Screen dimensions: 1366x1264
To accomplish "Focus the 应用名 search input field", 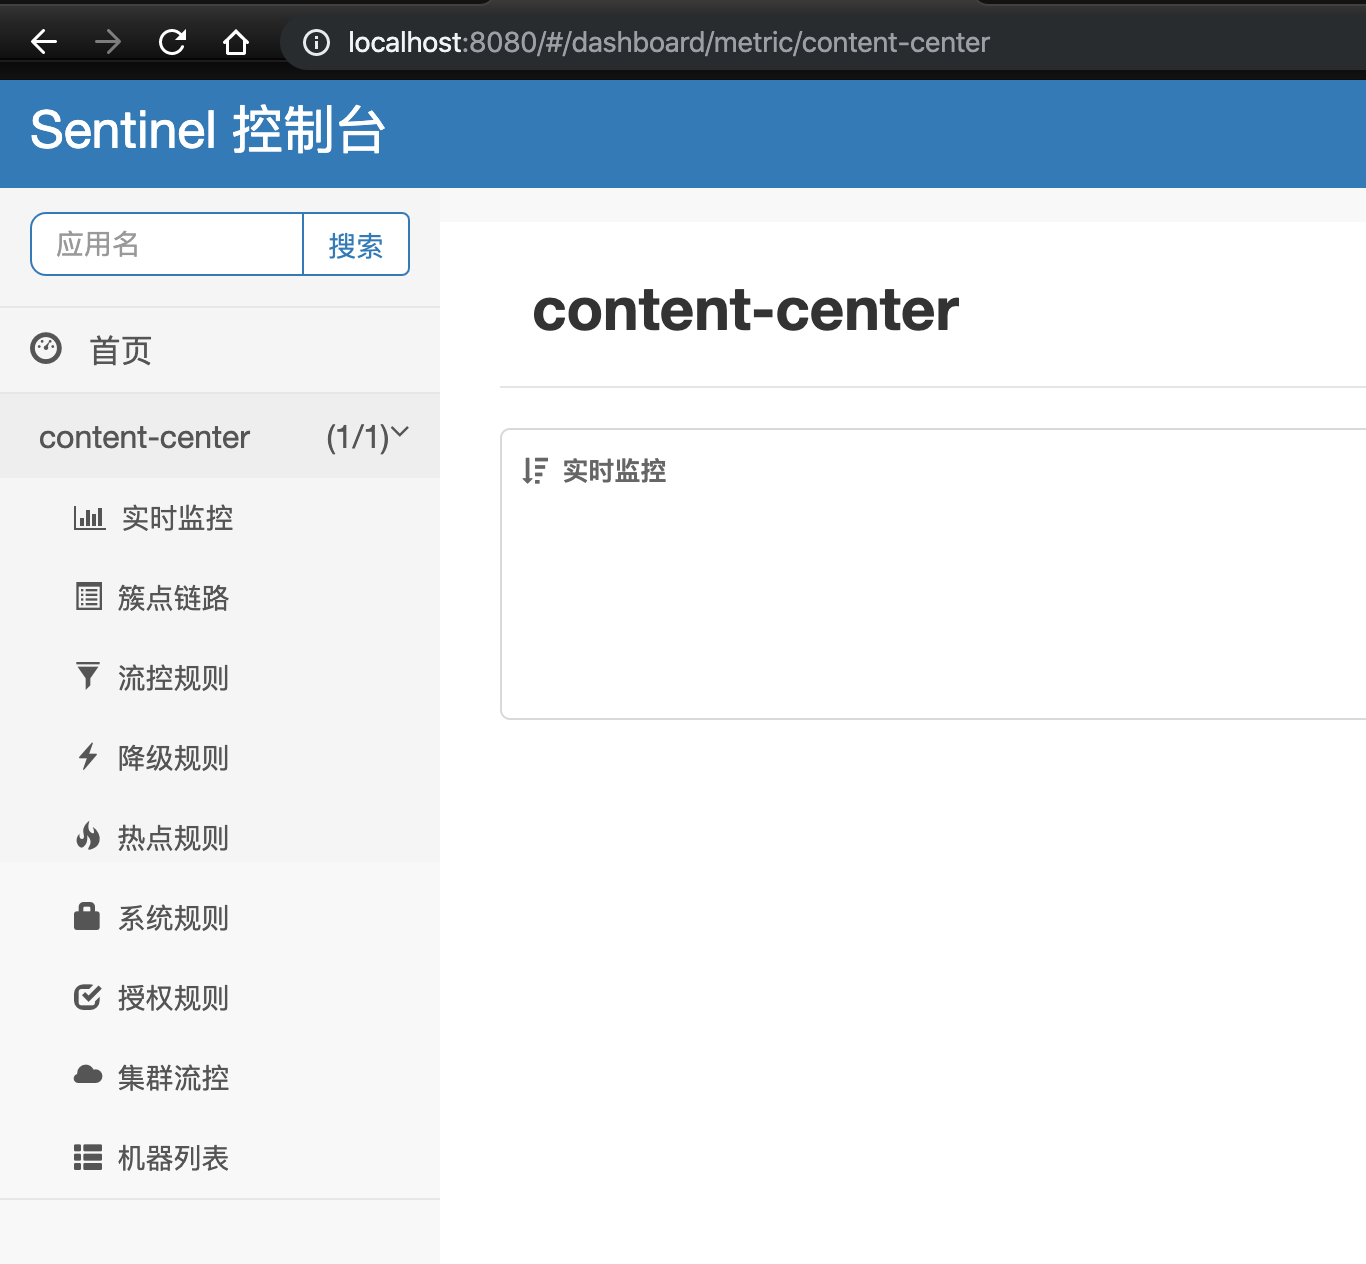I will 167,244.
